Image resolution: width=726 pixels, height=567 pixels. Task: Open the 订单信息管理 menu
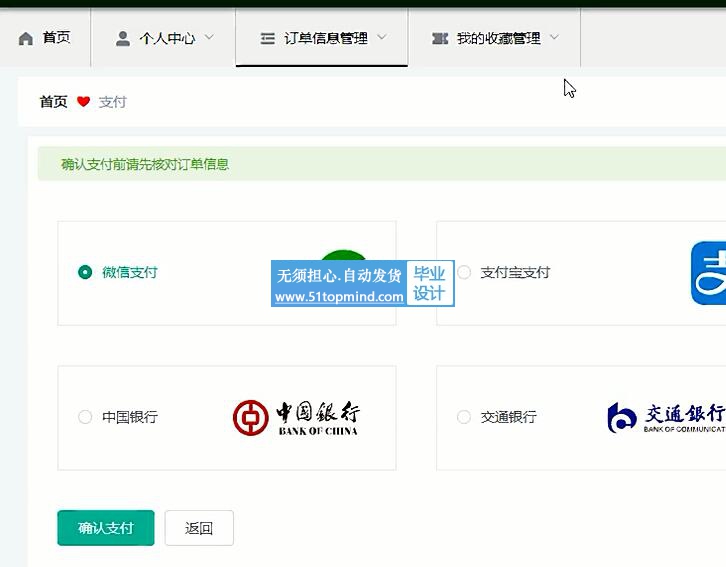(x=322, y=37)
